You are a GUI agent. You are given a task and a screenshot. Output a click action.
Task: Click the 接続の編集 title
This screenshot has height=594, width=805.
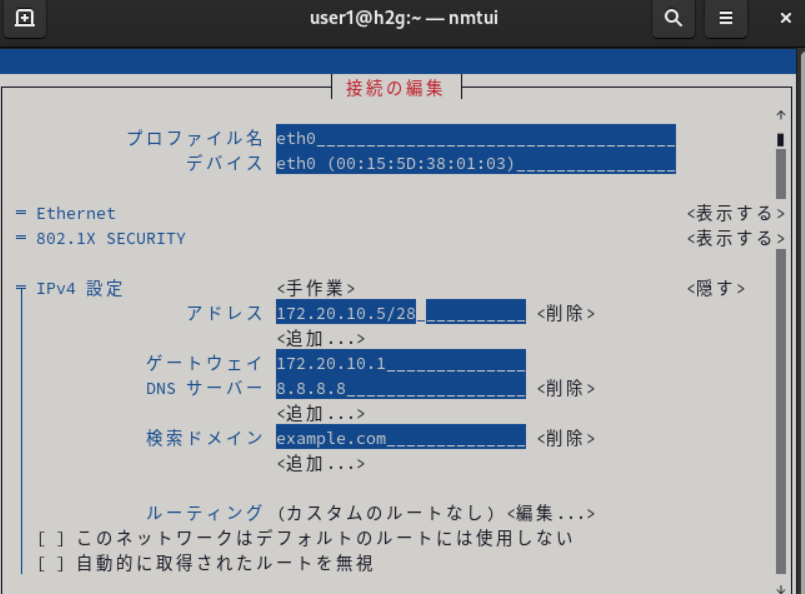pos(394,88)
